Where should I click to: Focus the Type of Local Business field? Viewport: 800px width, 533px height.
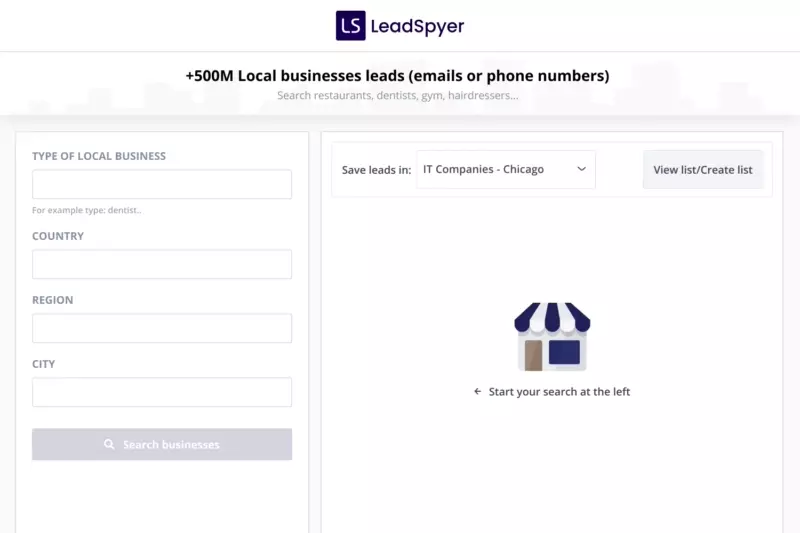pyautogui.click(x=162, y=184)
